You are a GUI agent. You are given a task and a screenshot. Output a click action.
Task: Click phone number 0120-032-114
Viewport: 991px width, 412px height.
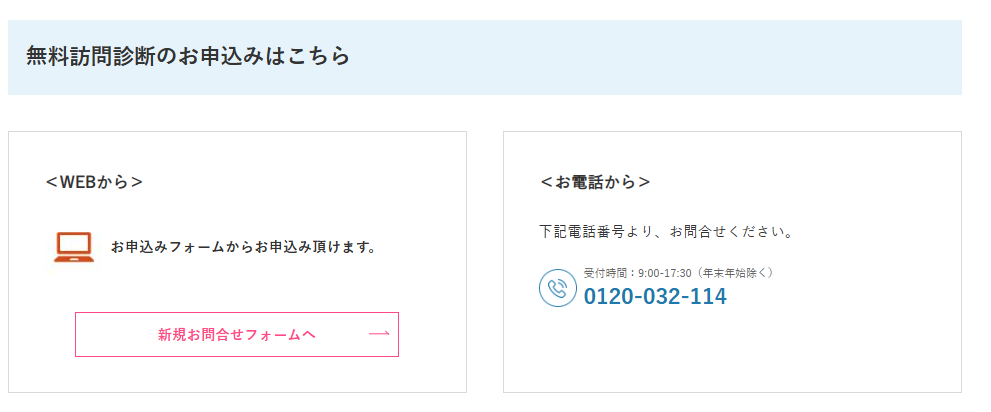(655, 296)
